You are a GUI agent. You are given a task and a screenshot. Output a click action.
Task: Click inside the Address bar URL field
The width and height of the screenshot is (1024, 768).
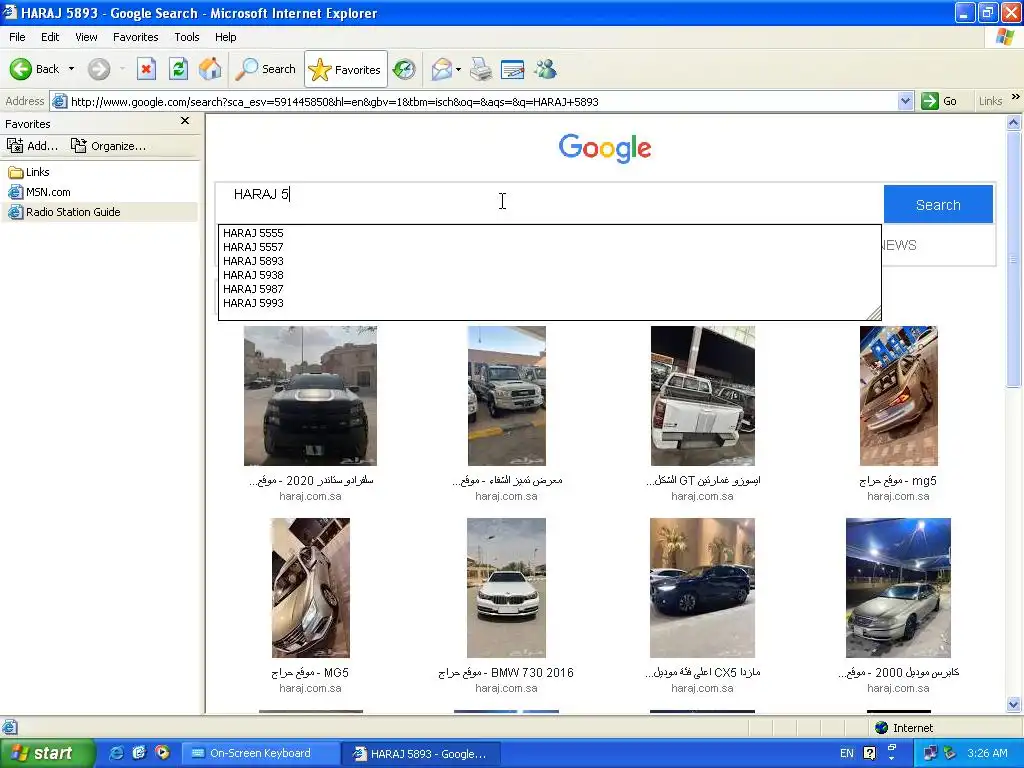(x=483, y=102)
